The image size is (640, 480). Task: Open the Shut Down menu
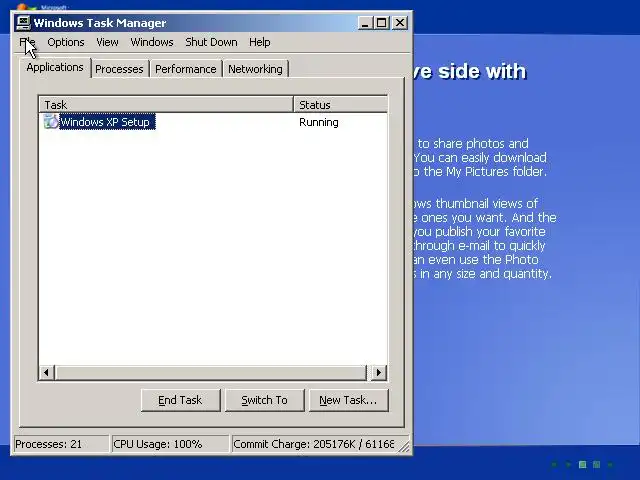(211, 42)
